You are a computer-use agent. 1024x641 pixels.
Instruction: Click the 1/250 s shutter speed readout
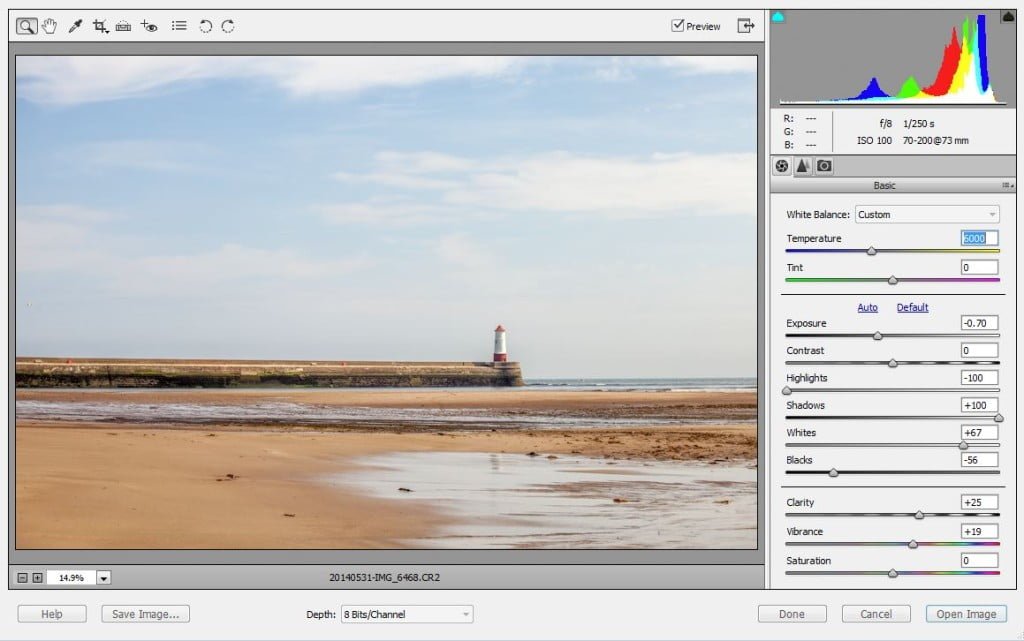(x=919, y=123)
